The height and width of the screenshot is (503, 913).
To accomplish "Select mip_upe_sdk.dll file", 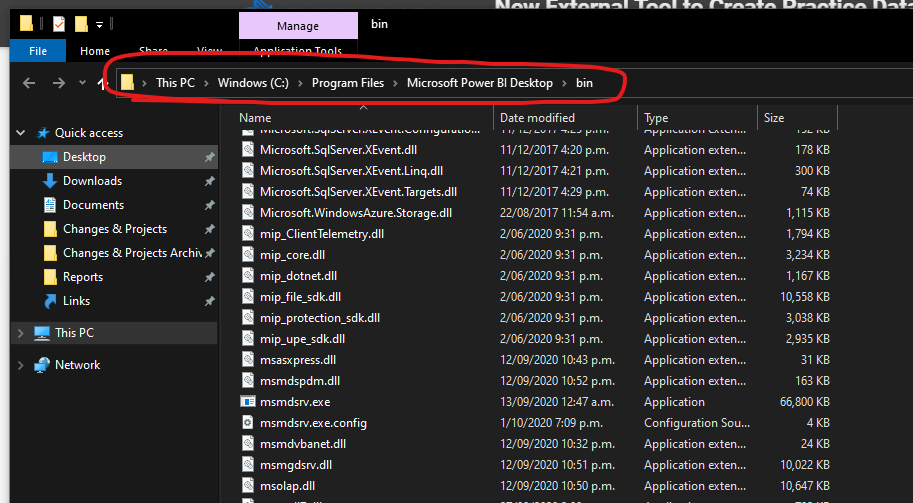I will coord(302,338).
